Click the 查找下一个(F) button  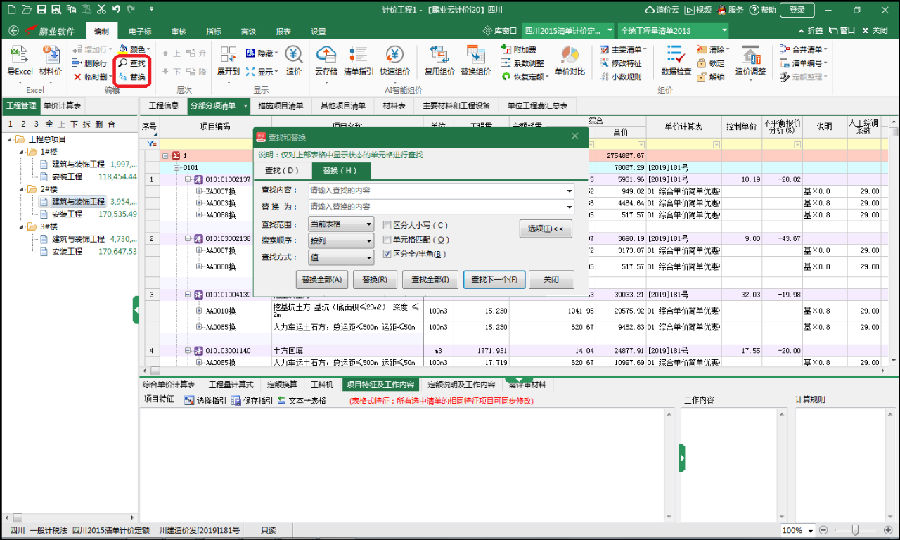click(495, 280)
